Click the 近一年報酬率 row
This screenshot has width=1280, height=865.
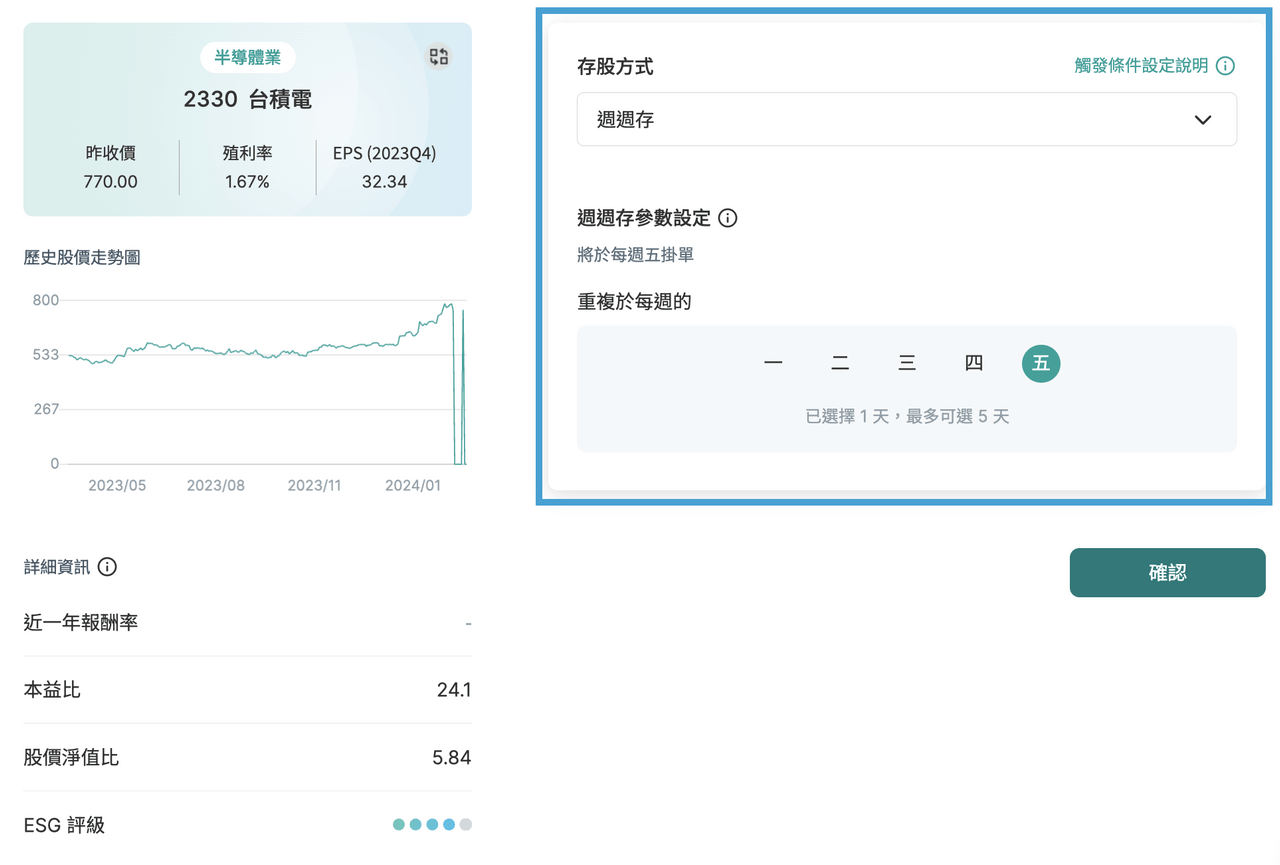tap(247, 623)
